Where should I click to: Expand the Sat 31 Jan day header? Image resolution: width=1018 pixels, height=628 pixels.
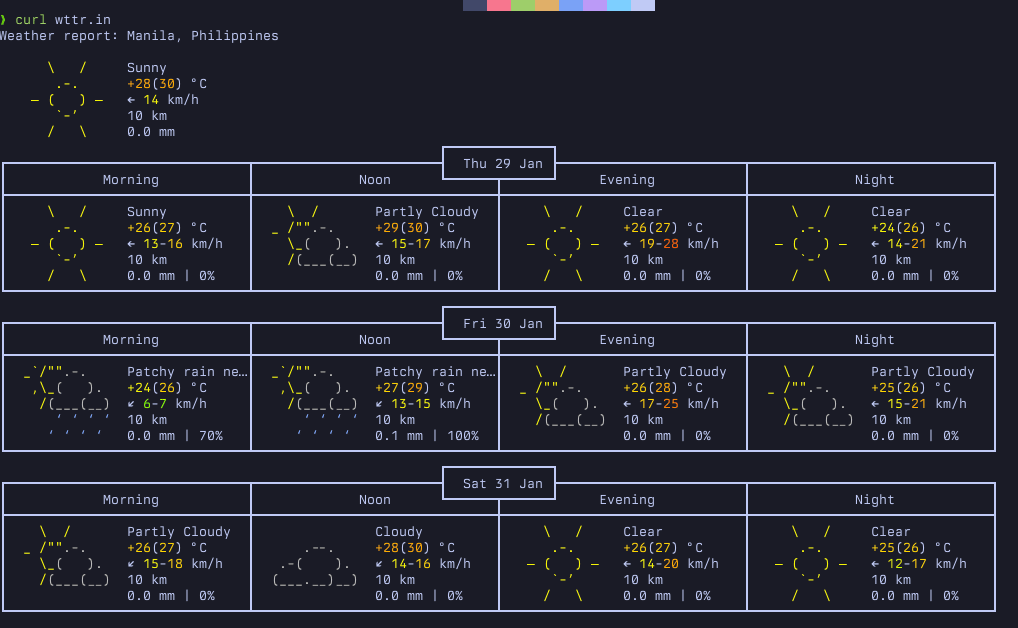498,483
